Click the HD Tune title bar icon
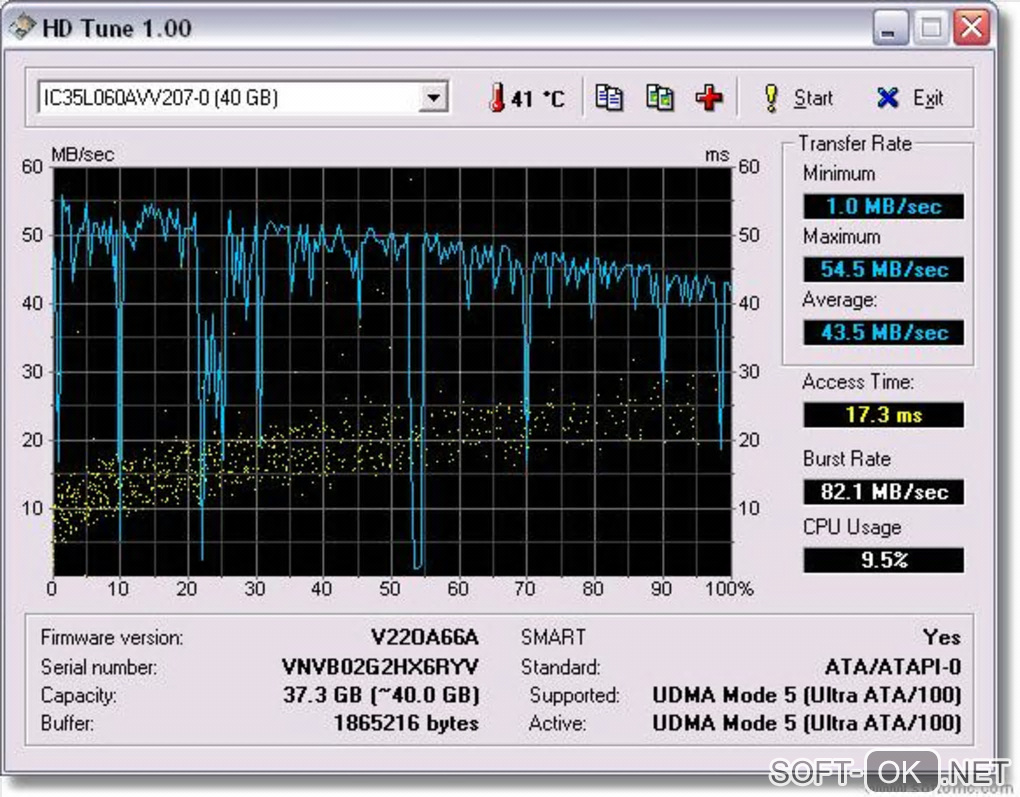1020x797 pixels. (23, 27)
